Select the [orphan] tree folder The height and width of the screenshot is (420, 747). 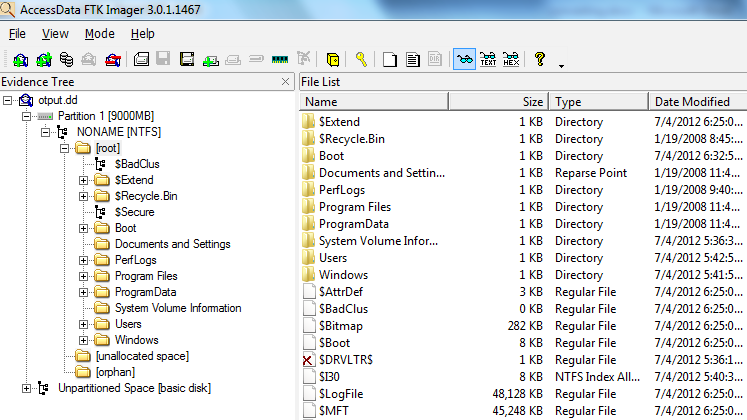pos(115,372)
